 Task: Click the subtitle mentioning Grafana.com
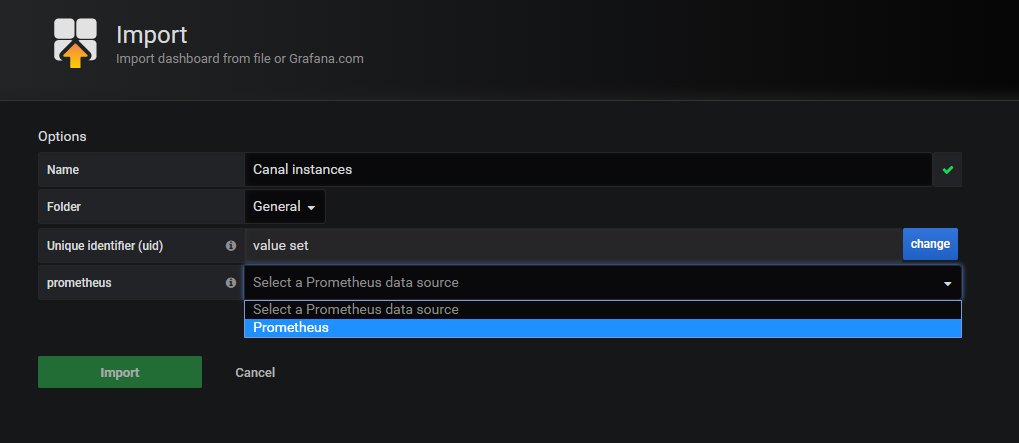240,59
